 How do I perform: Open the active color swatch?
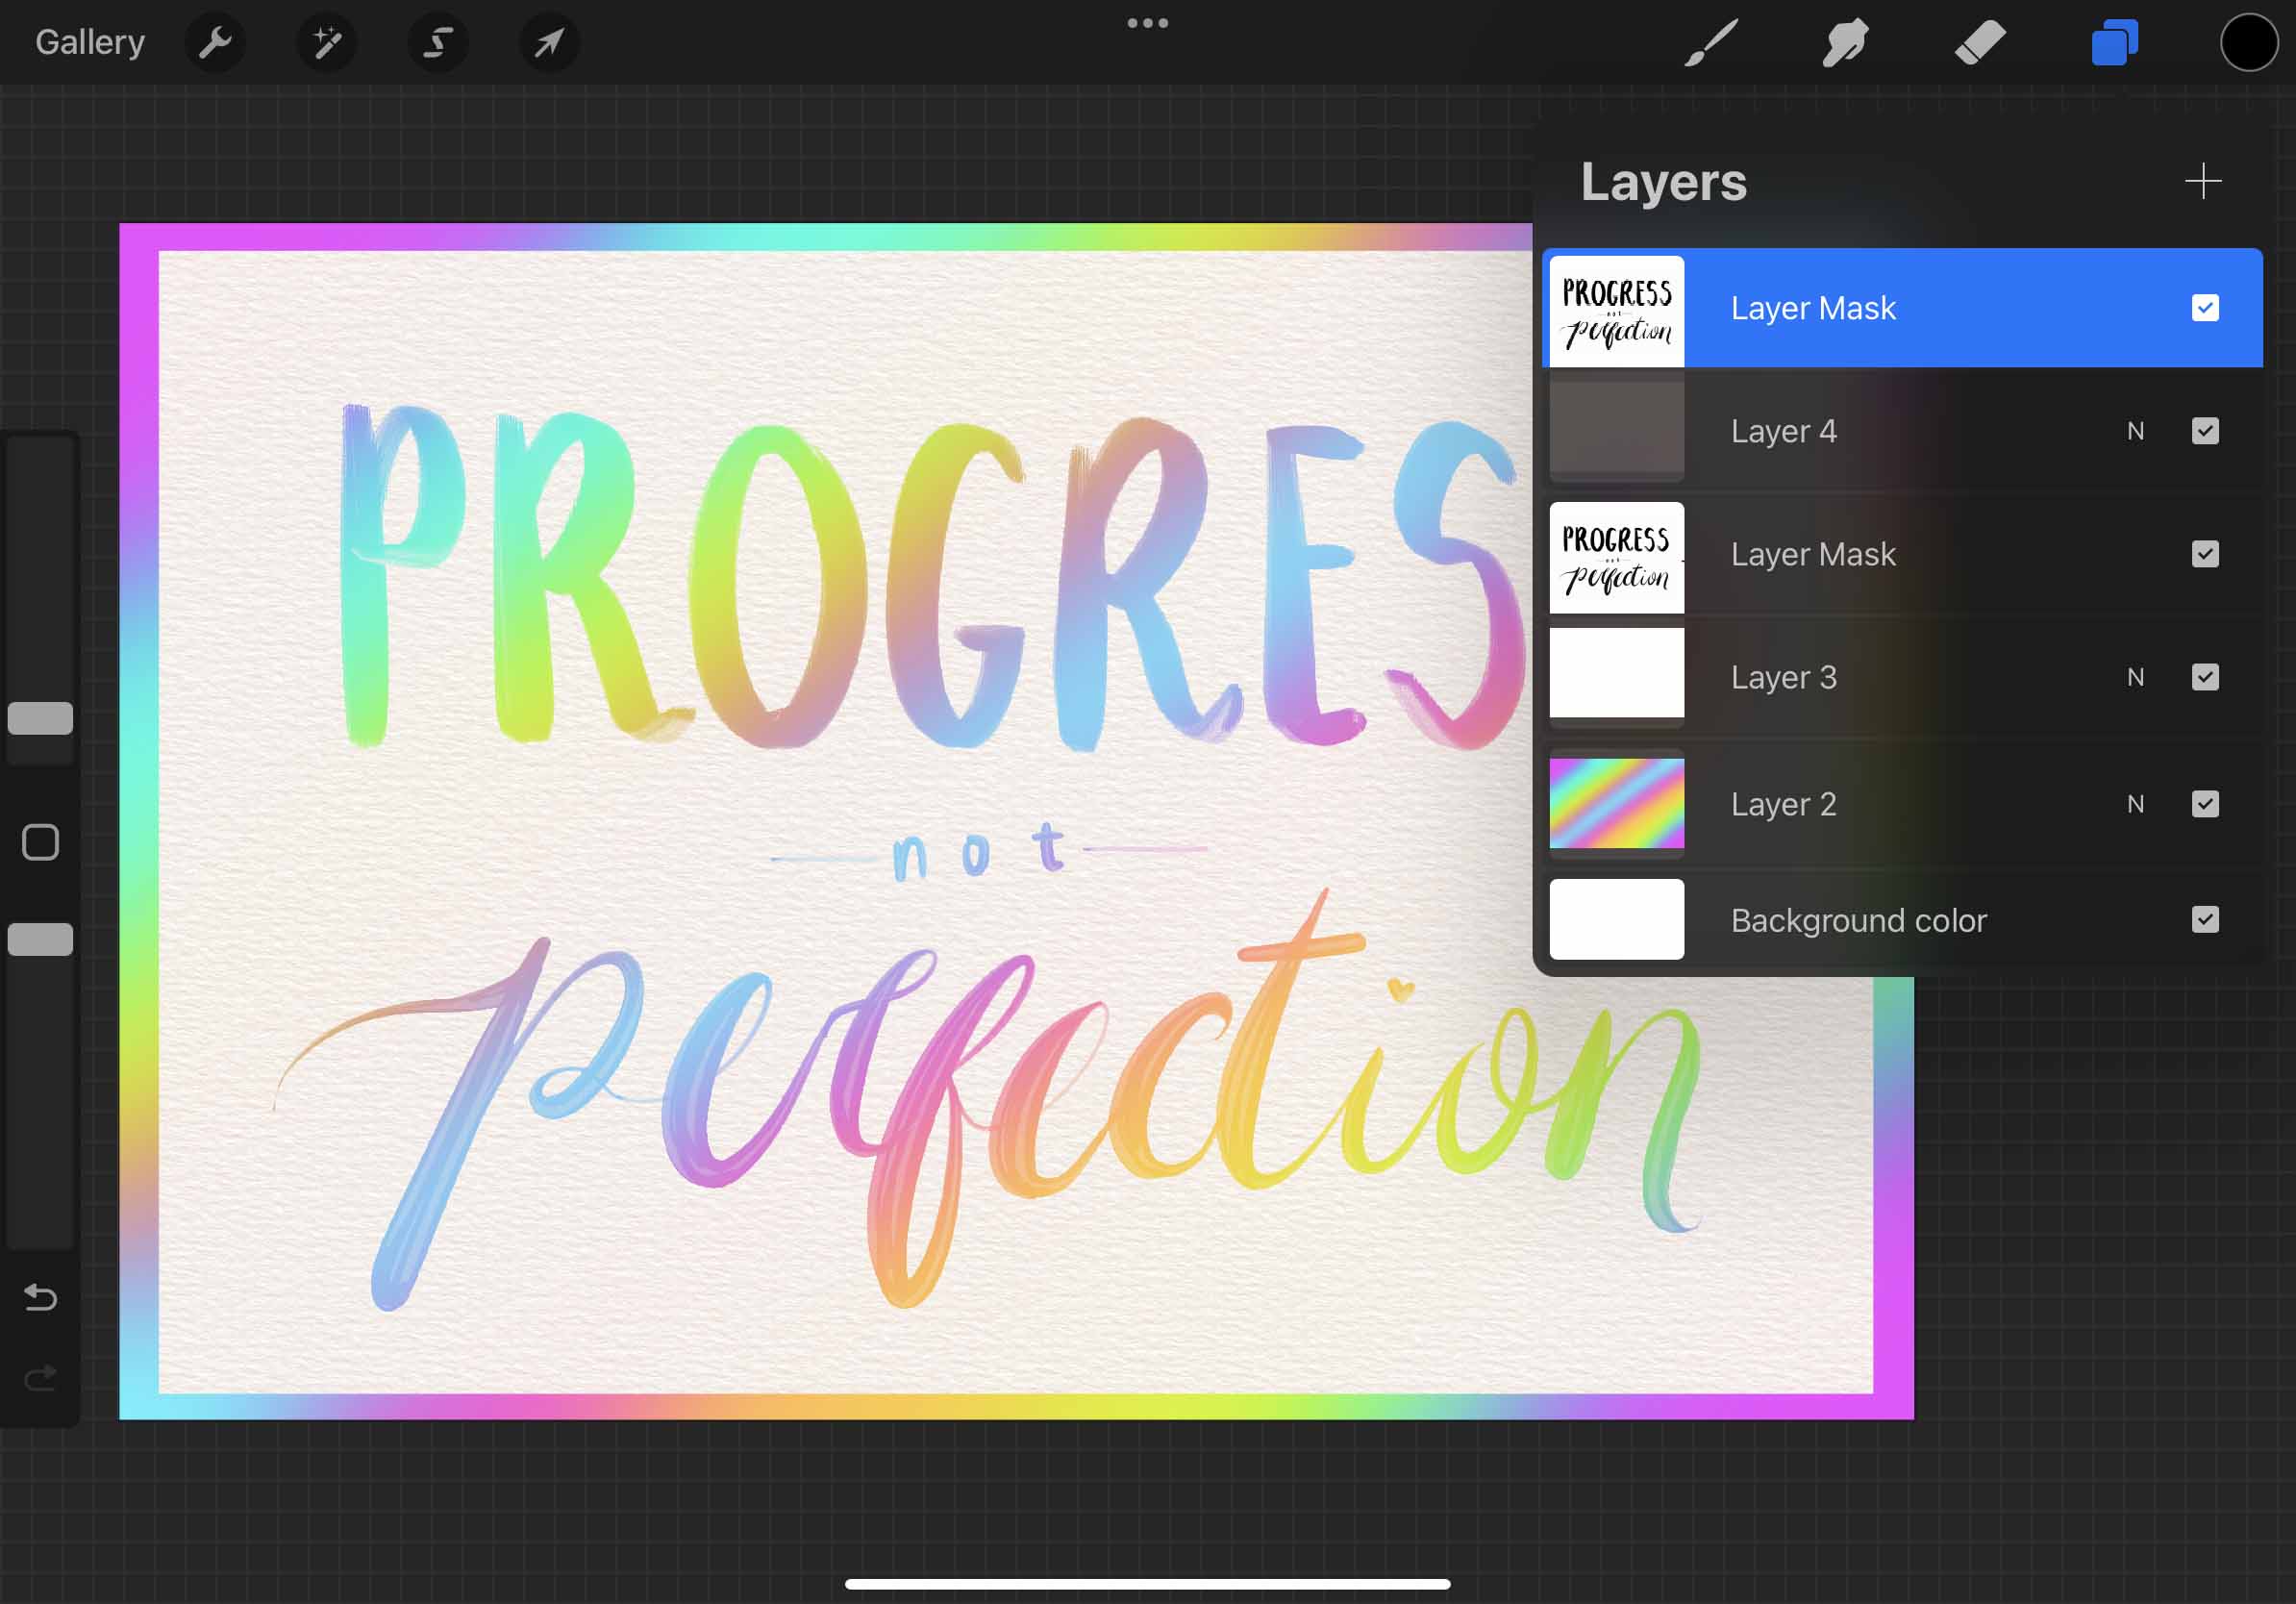[2248, 43]
